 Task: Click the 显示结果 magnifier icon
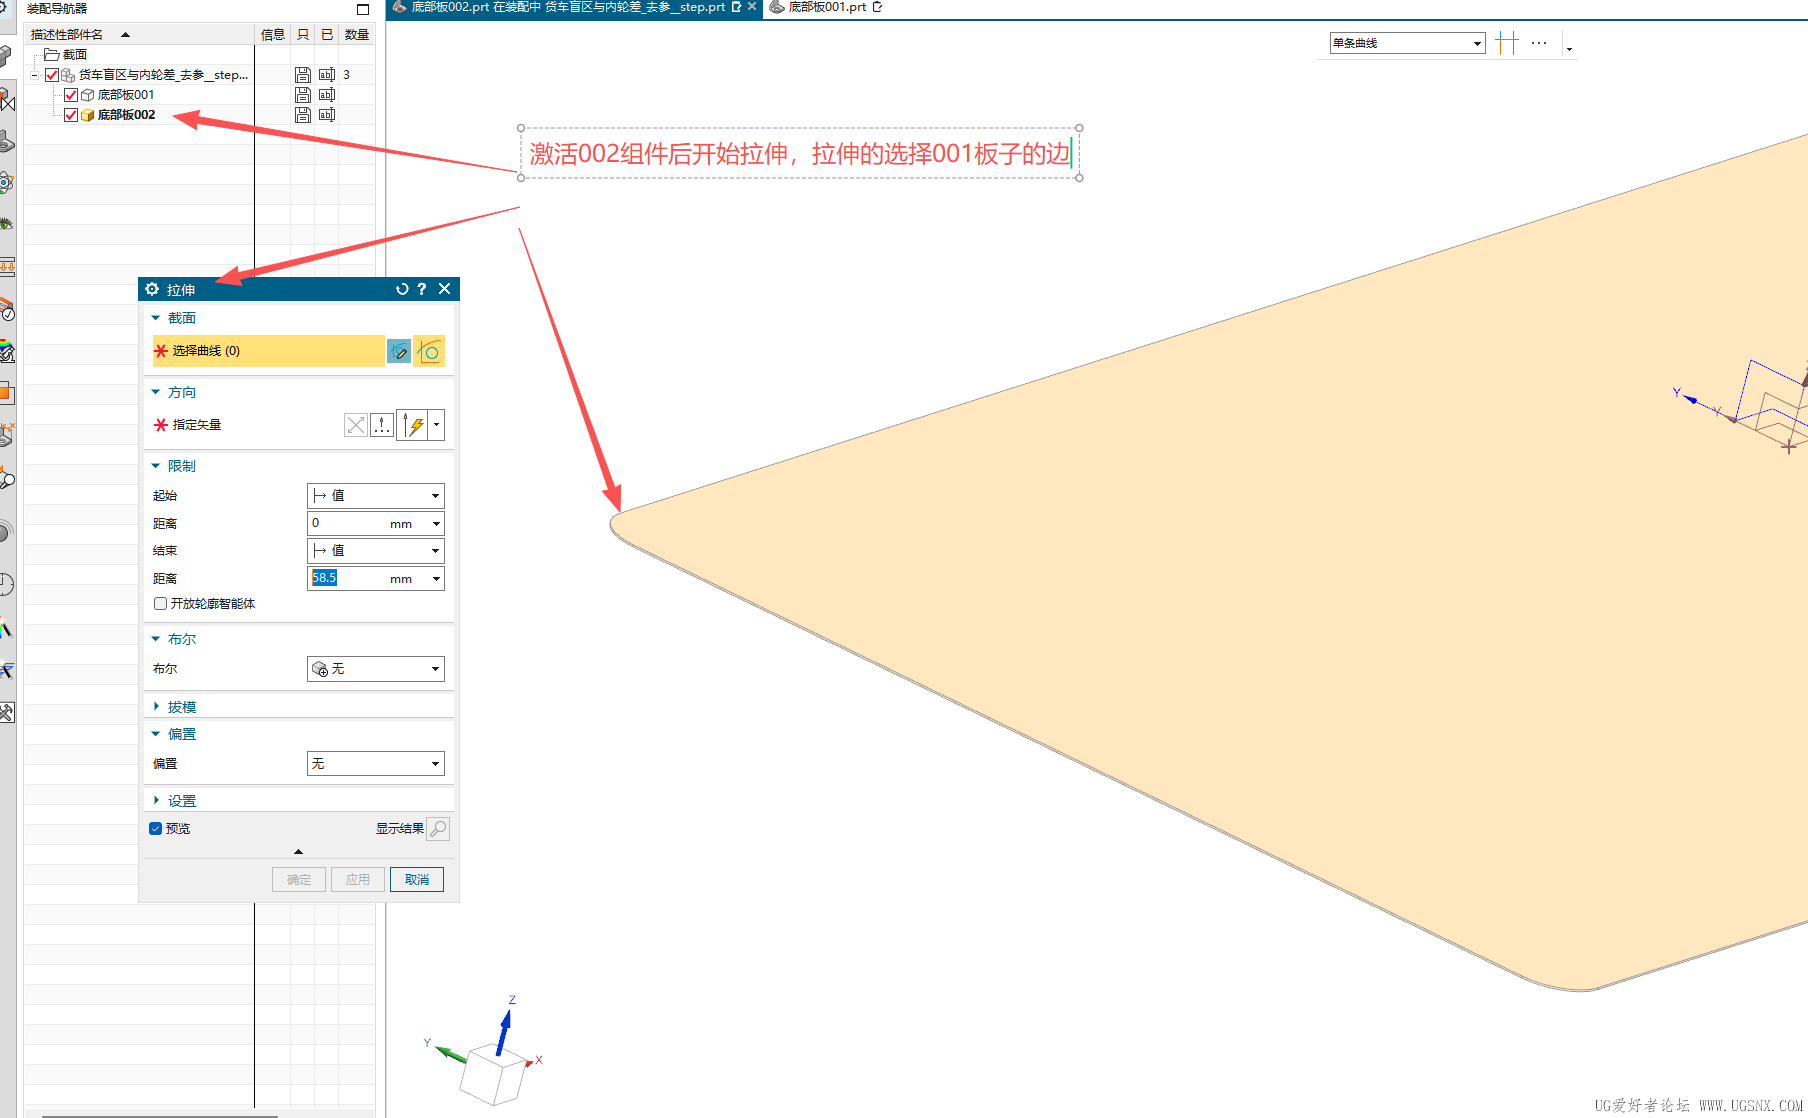tap(438, 828)
